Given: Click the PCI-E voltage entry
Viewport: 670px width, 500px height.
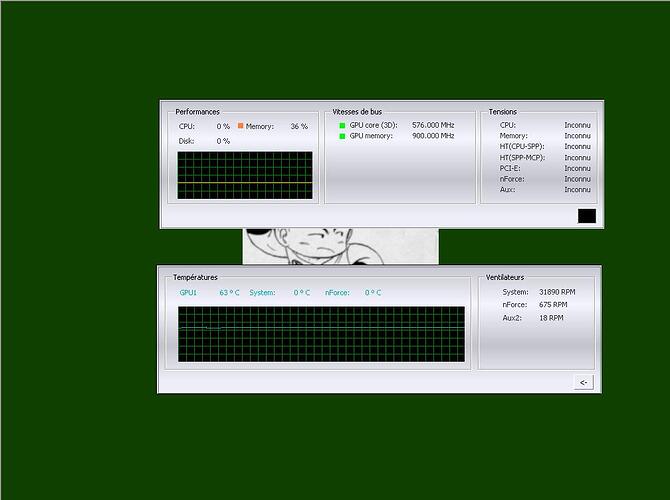Looking at the screenshot, I should (x=510, y=168).
